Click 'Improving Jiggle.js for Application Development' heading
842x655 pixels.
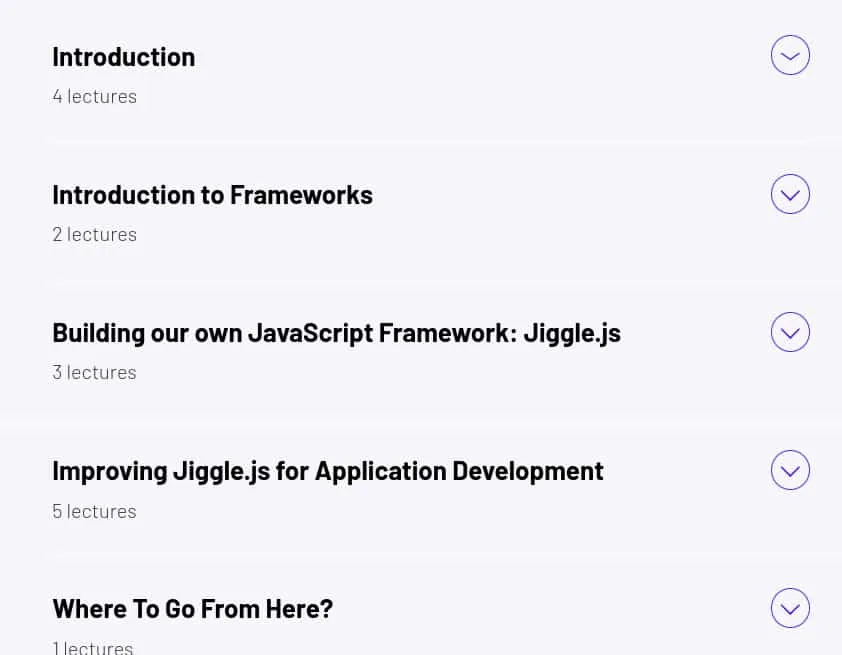(x=328, y=472)
